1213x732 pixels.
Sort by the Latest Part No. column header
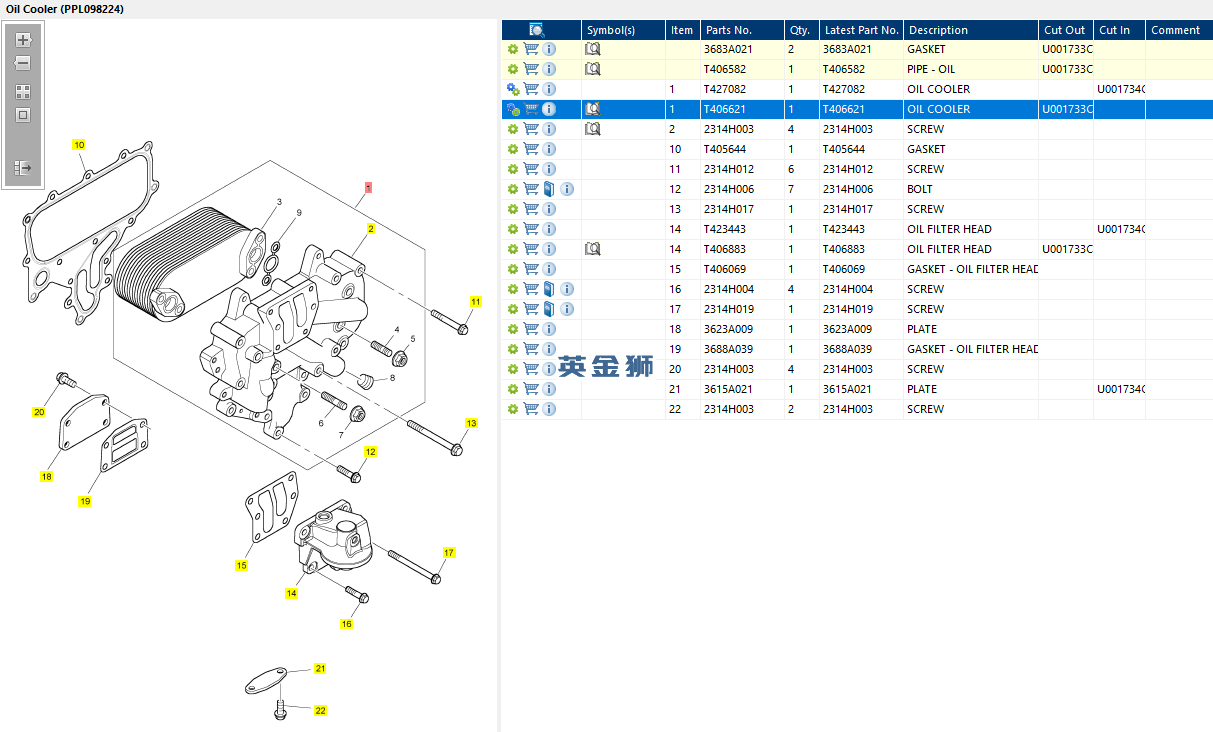[x=861, y=30]
